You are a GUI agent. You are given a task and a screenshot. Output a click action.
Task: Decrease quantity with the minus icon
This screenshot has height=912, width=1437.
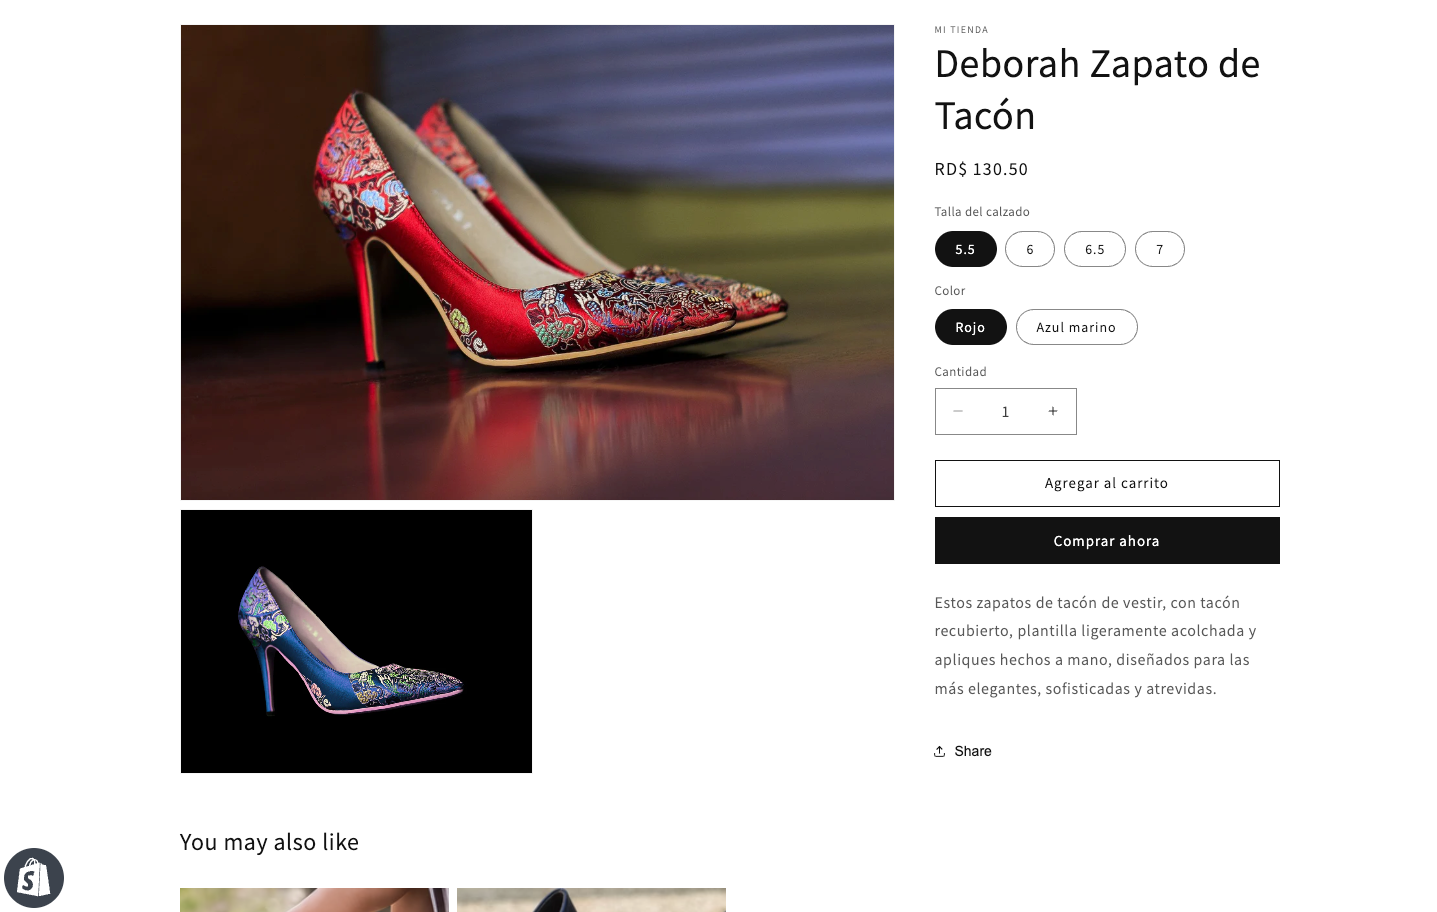(x=958, y=411)
